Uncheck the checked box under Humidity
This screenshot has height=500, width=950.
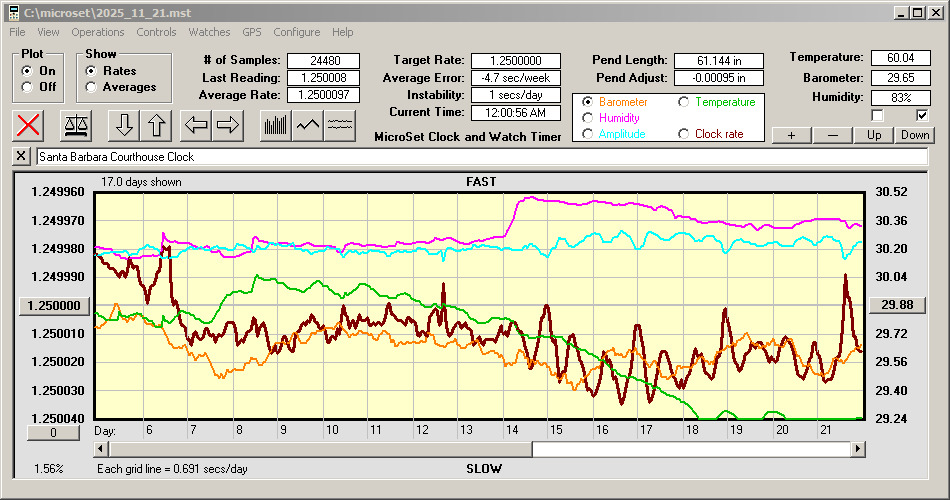(922, 116)
